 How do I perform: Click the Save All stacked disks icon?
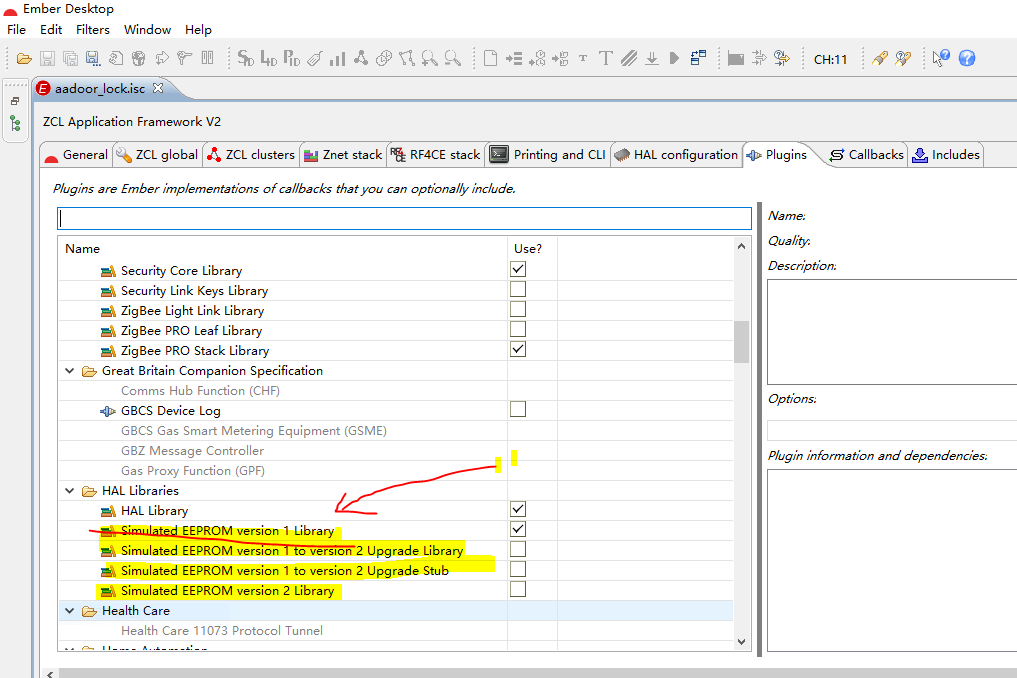pyautogui.click(x=70, y=59)
